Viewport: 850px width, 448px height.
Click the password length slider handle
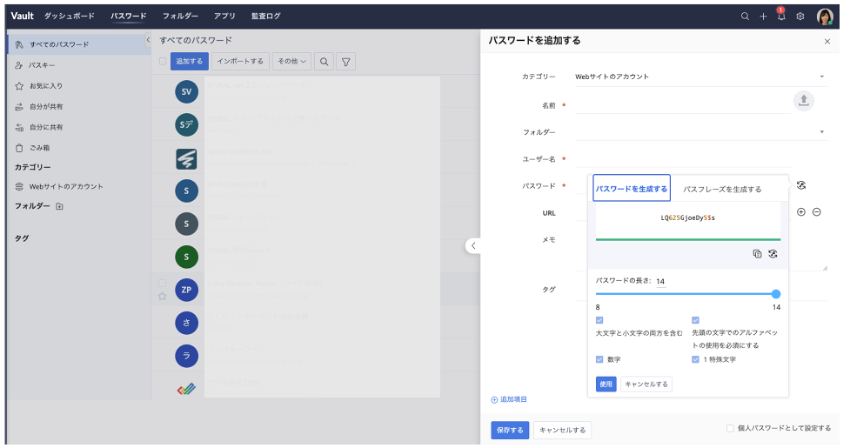point(776,294)
